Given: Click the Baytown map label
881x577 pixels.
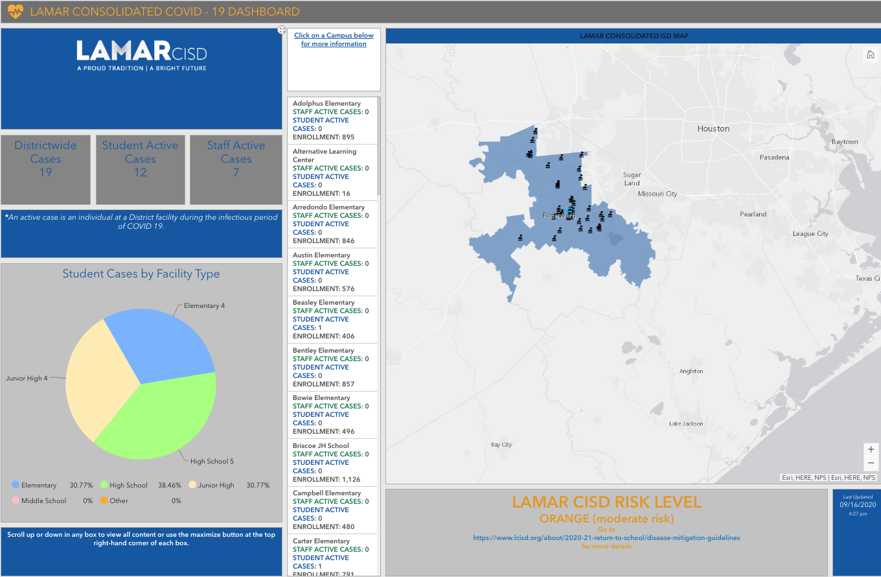Looking at the screenshot, I should (x=844, y=142).
